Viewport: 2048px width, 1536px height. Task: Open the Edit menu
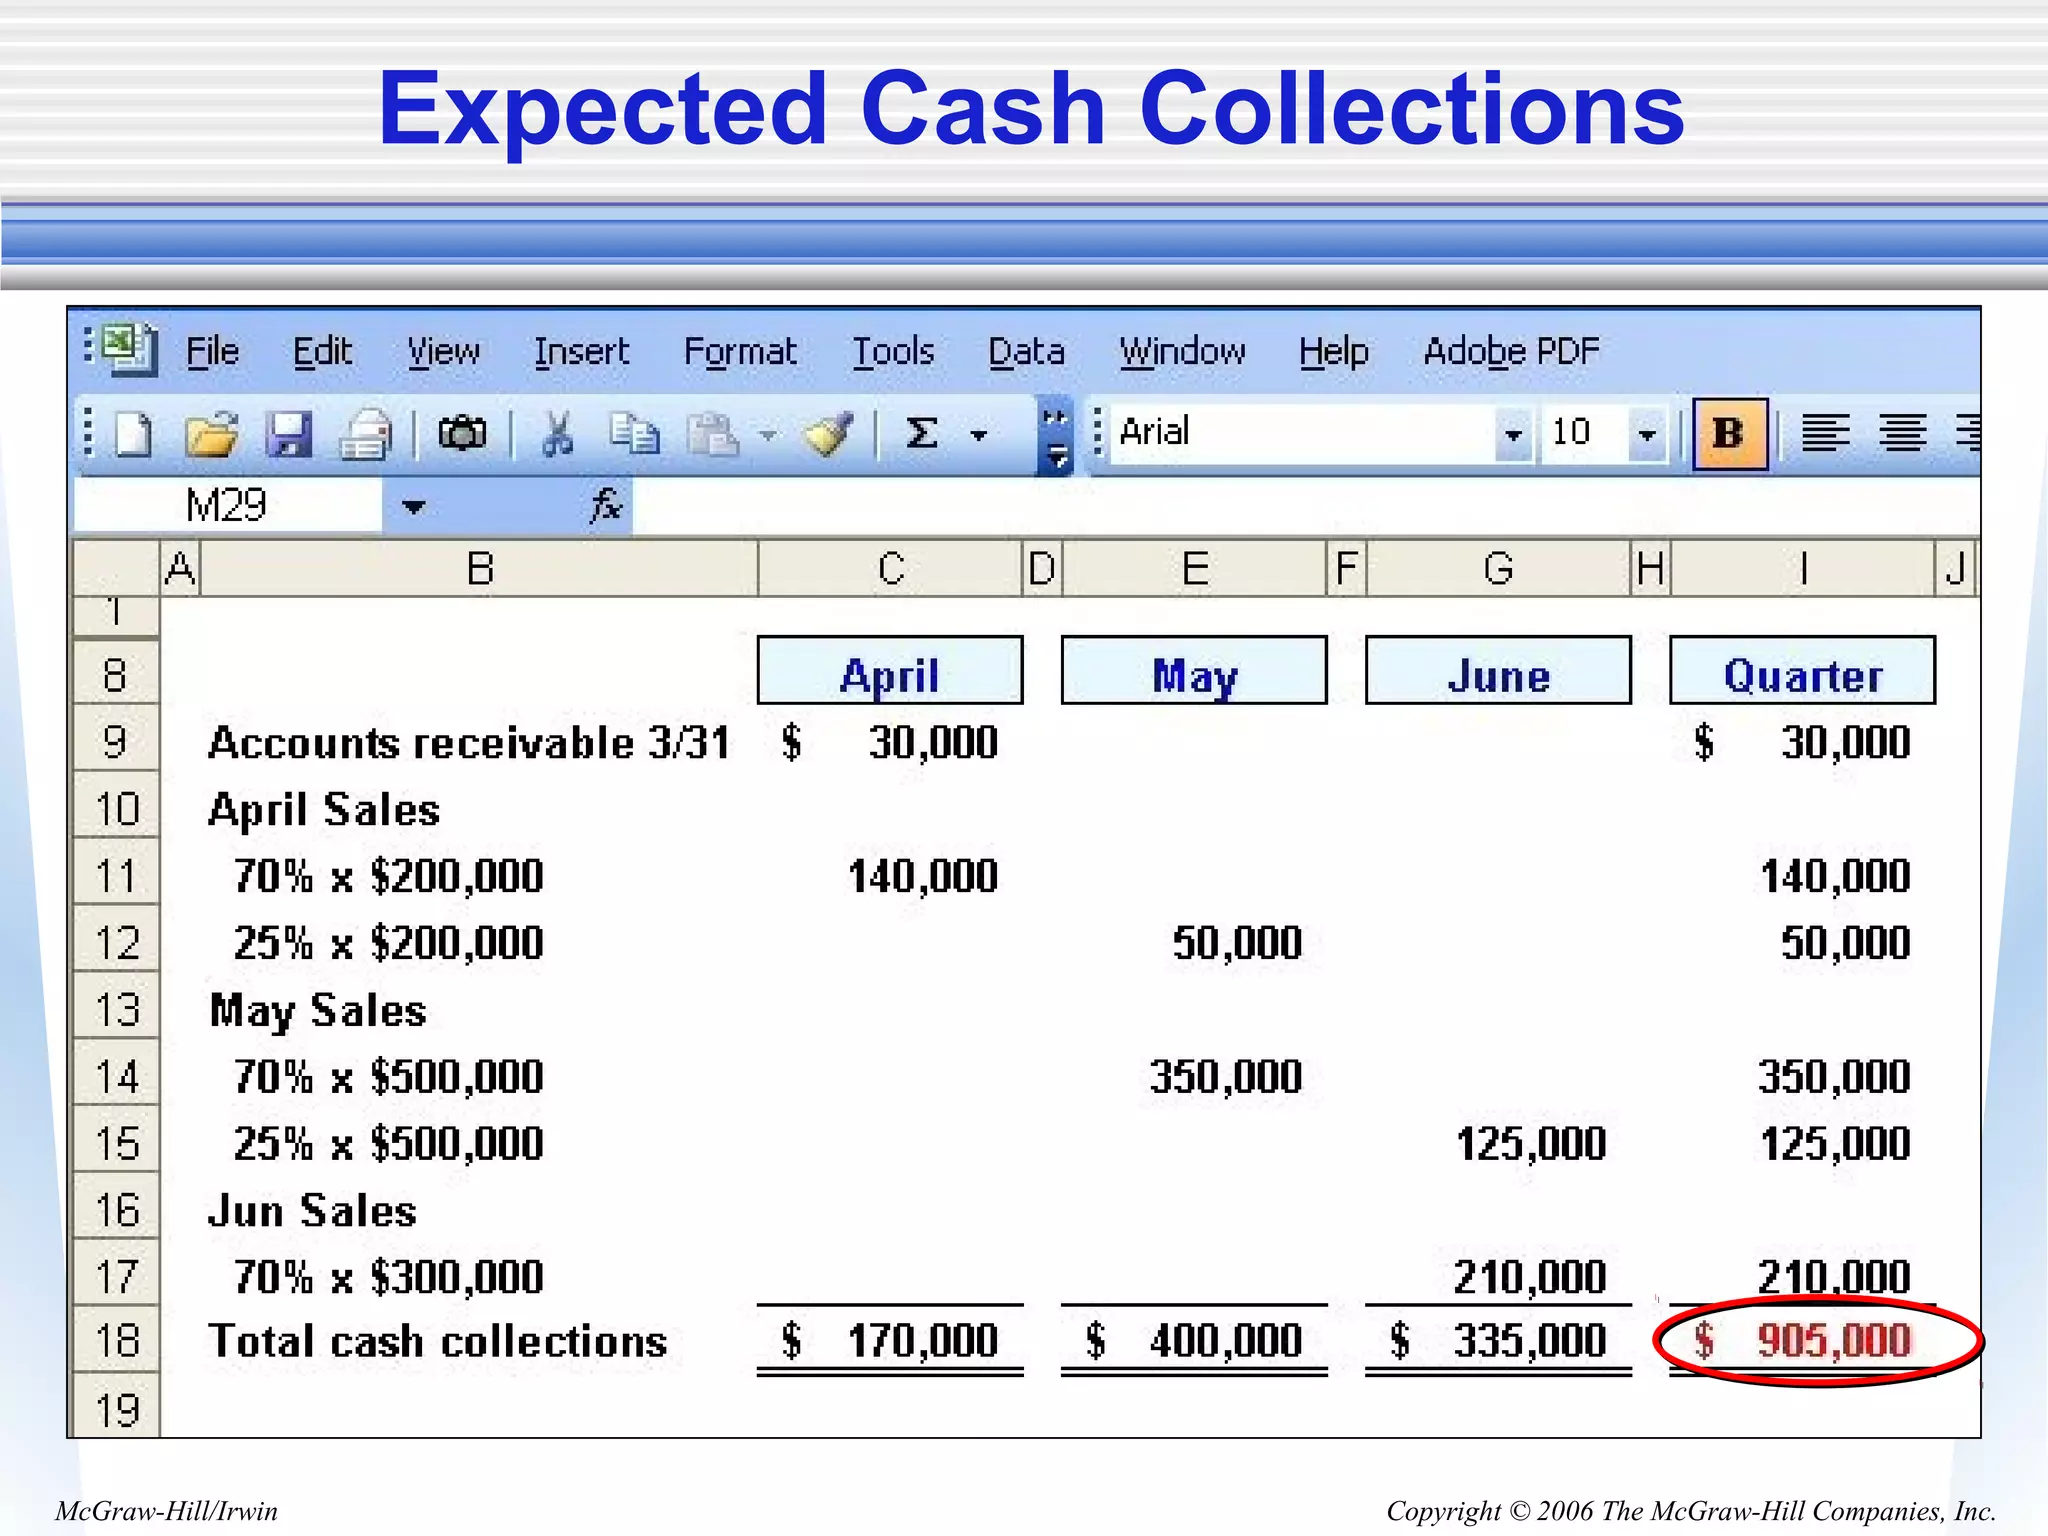322,351
